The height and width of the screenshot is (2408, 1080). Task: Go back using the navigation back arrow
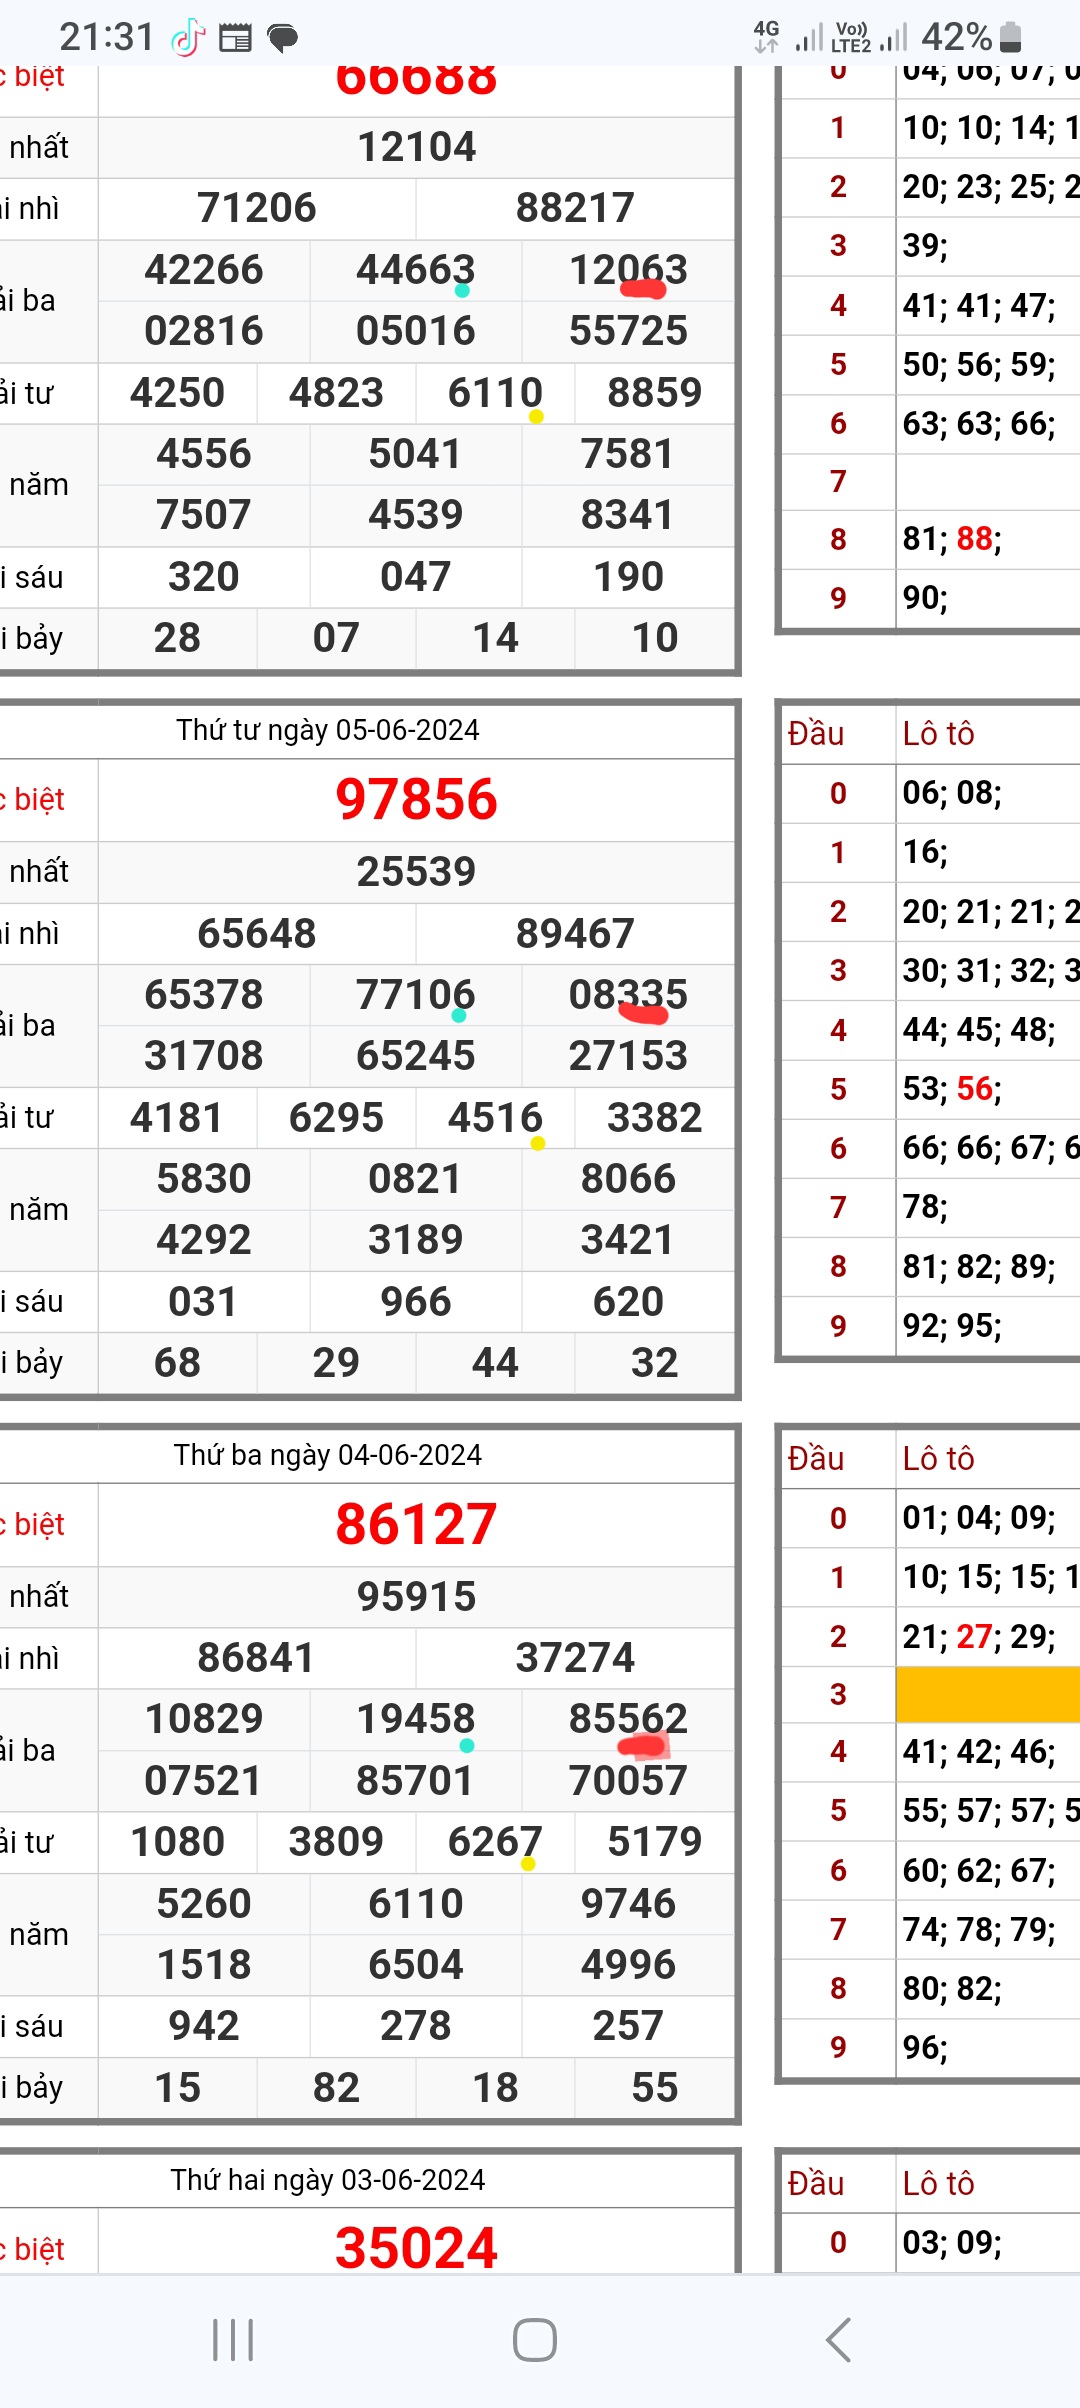coord(838,2340)
